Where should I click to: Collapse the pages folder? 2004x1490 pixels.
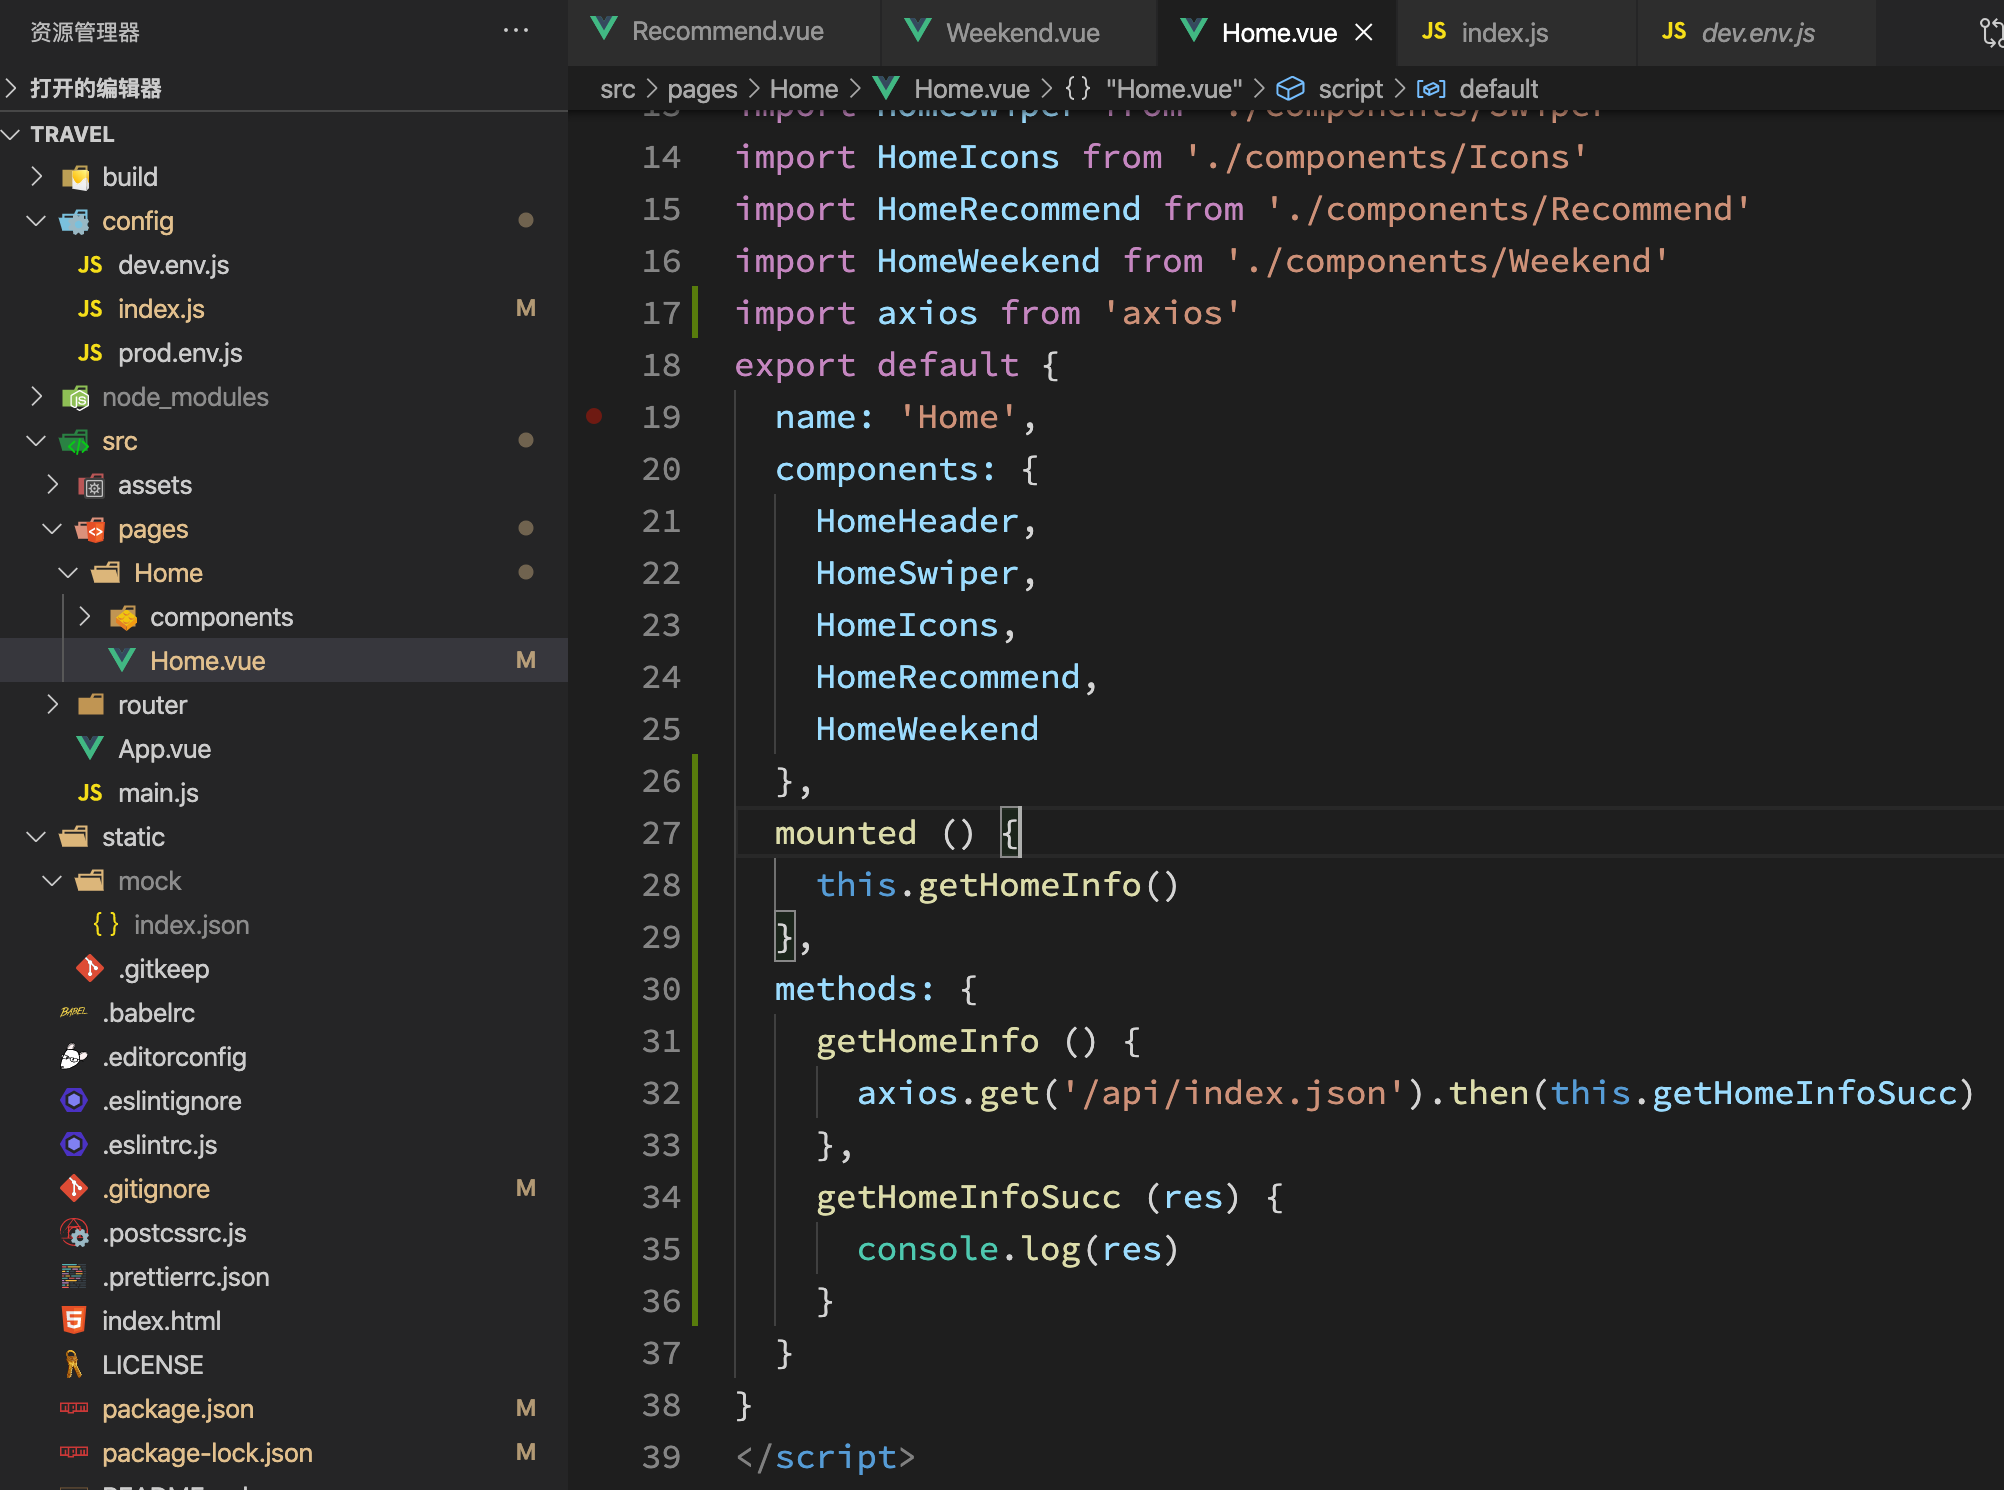coord(53,529)
